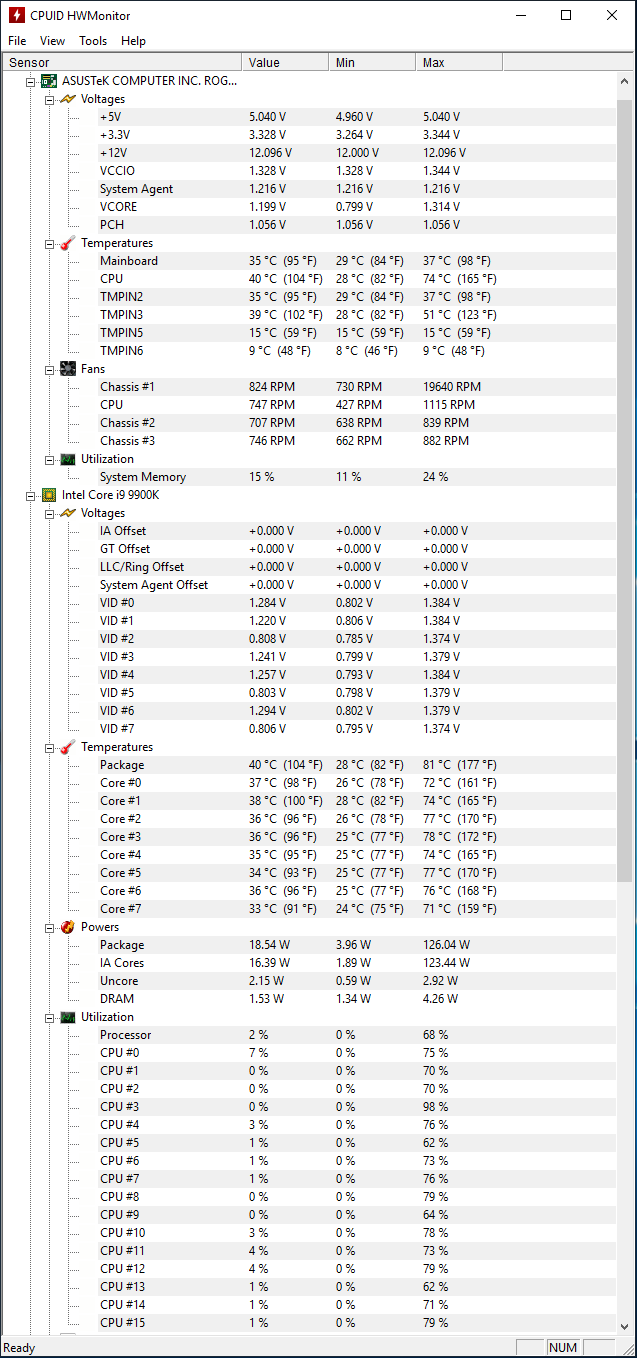Click the Value column header
Screen dimensions: 637x1358
[x=285, y=62]
